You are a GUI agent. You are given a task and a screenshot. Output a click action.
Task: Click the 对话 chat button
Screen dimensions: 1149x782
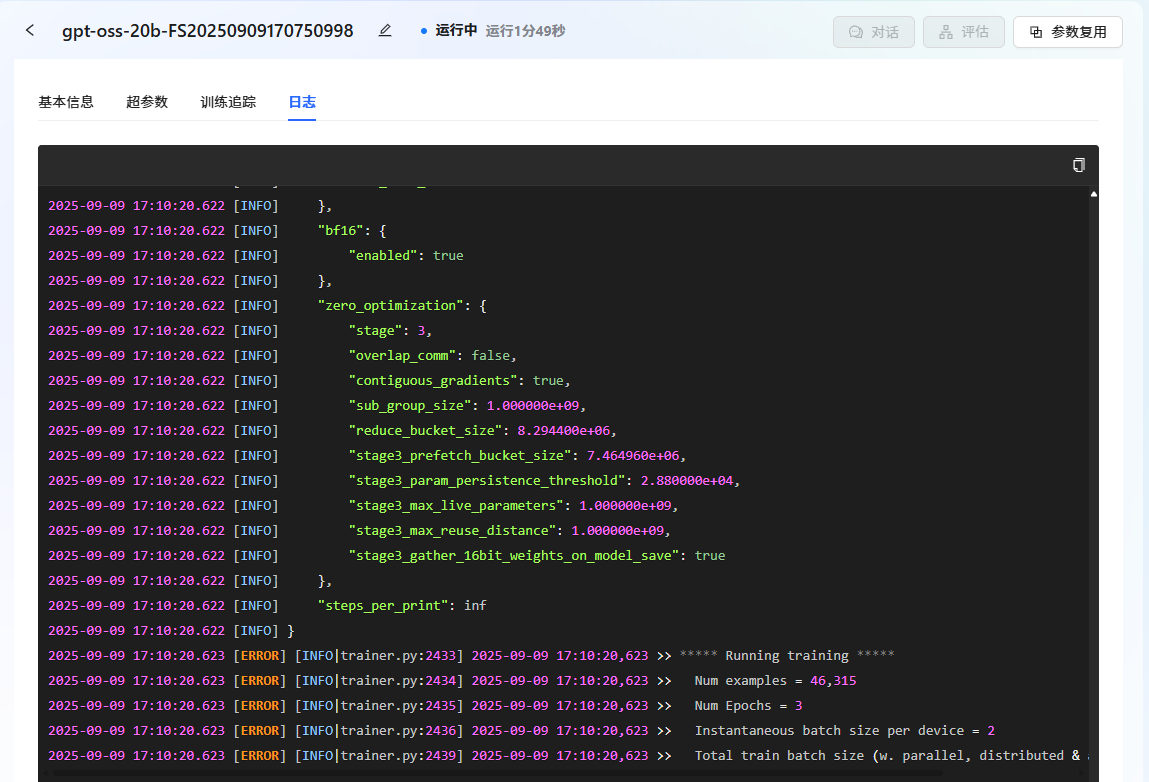(x=873, y=32)
